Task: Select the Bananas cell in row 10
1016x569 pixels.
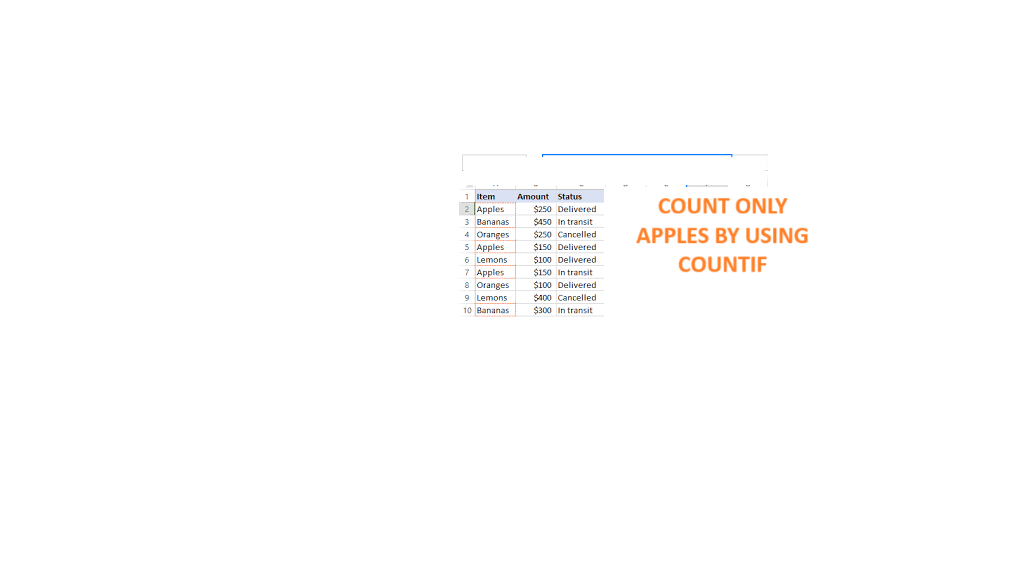Action: coord(493,311)
